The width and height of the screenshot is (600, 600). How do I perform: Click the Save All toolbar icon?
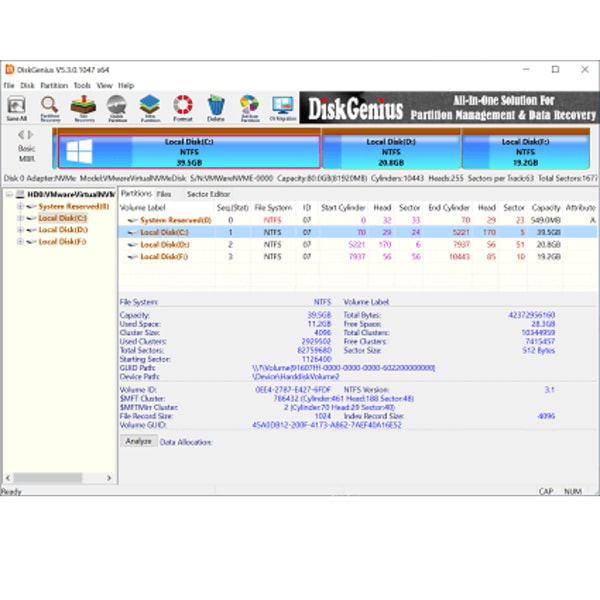[16, 108]
